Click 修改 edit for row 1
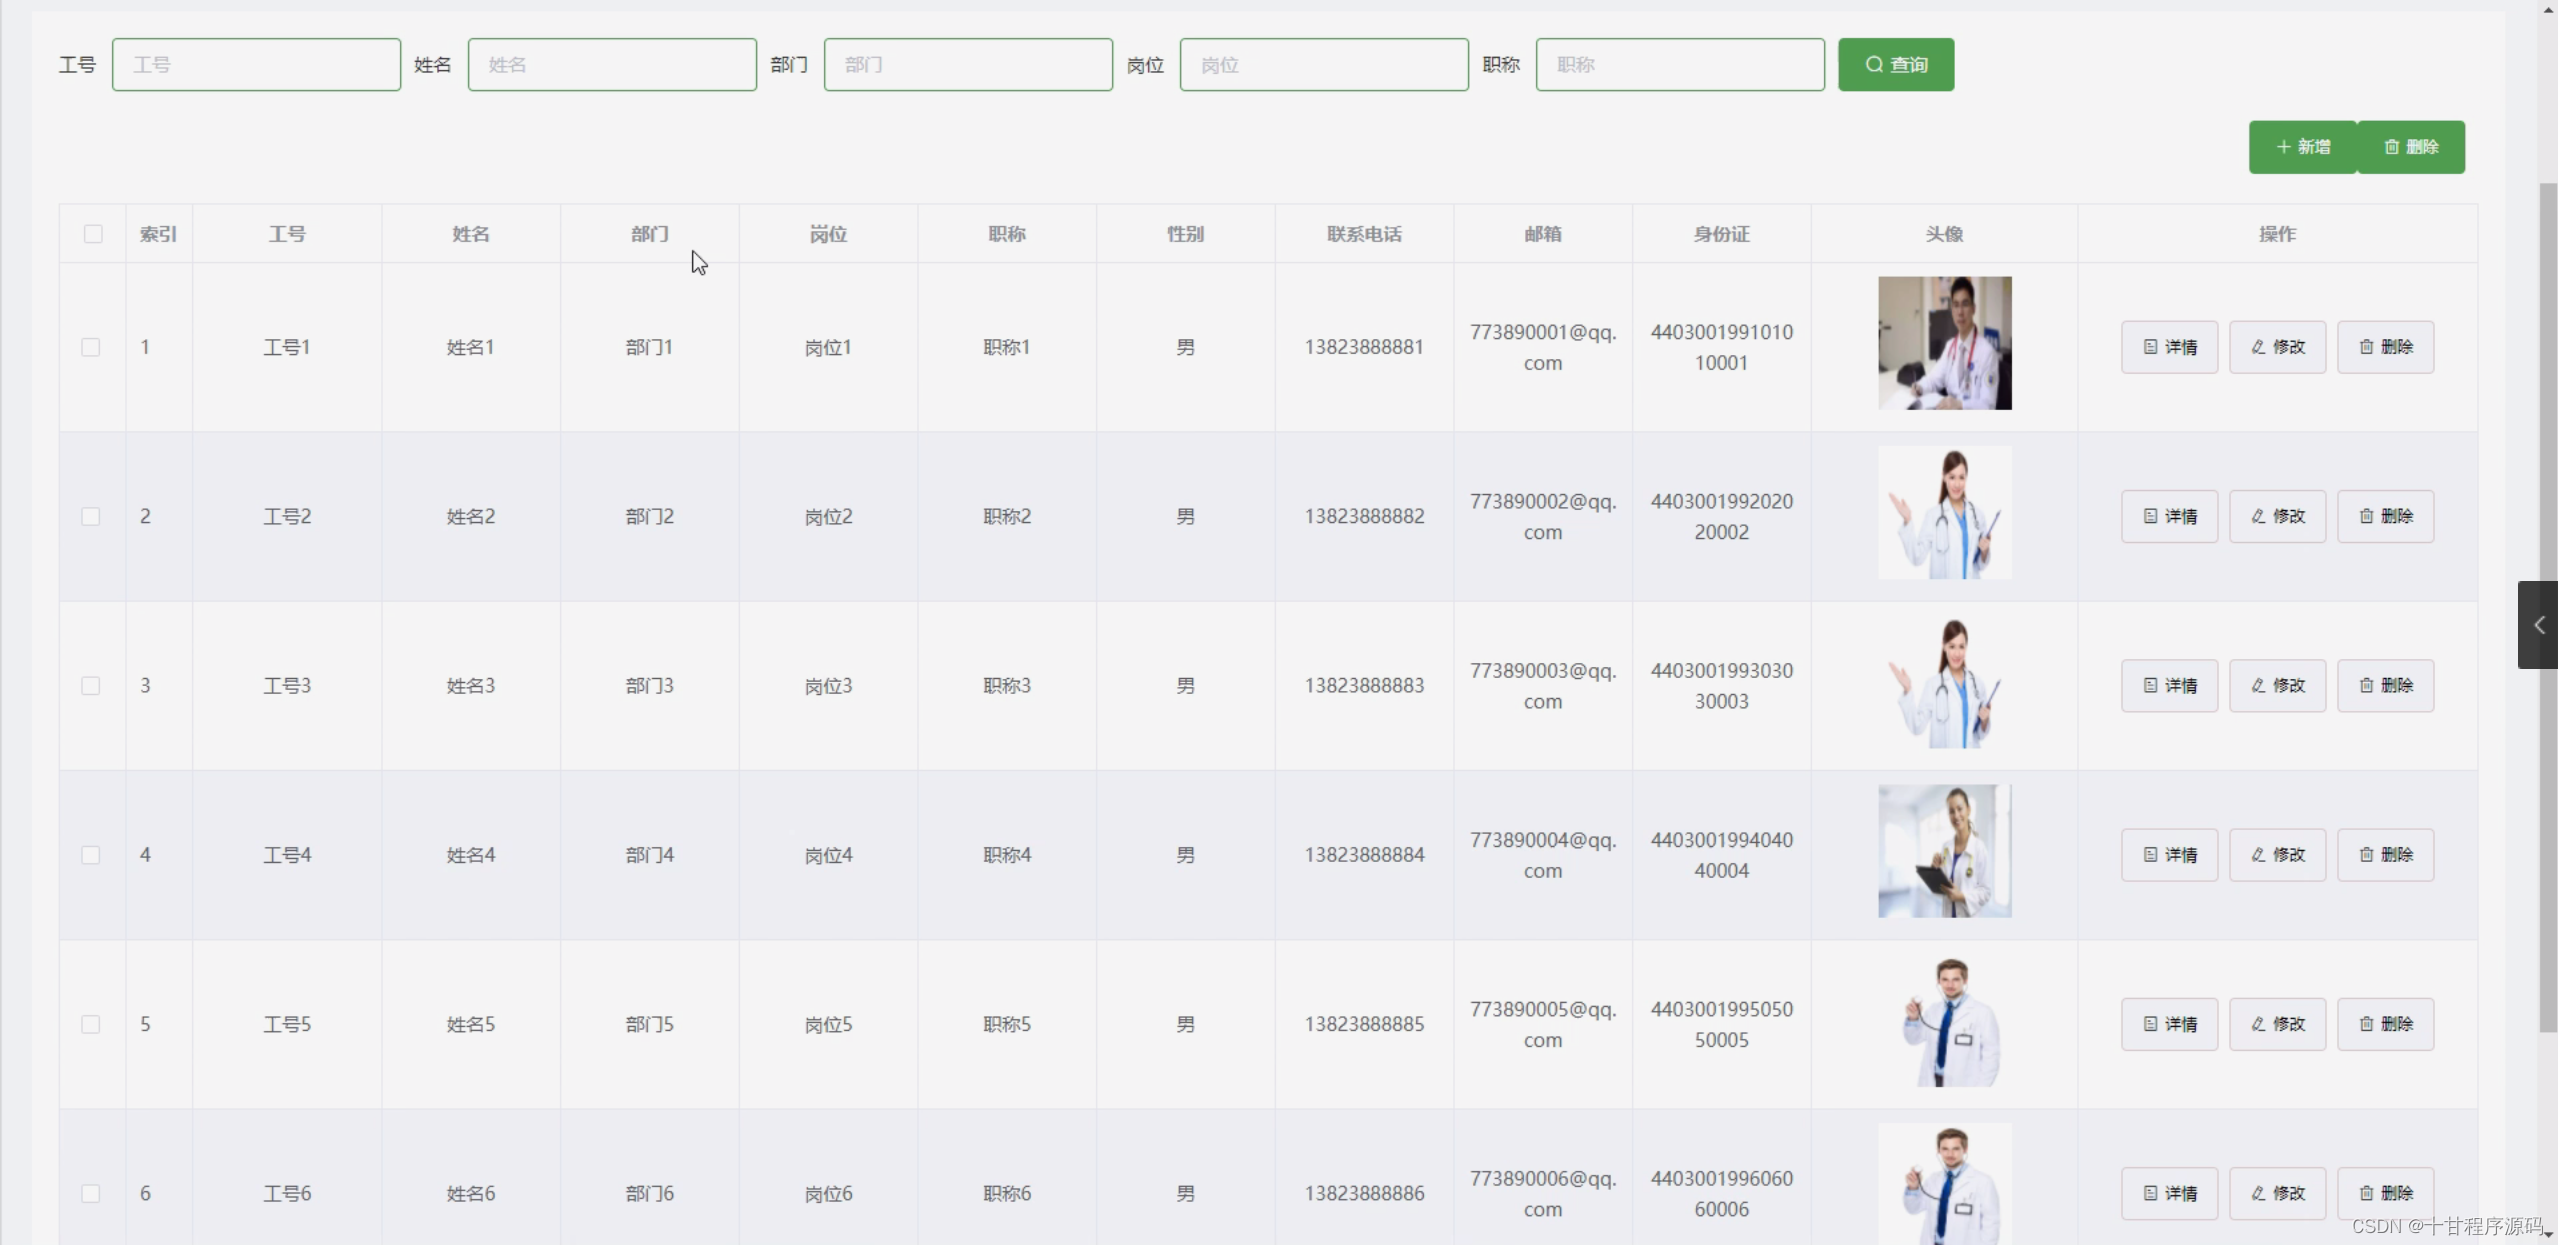 2277,347
